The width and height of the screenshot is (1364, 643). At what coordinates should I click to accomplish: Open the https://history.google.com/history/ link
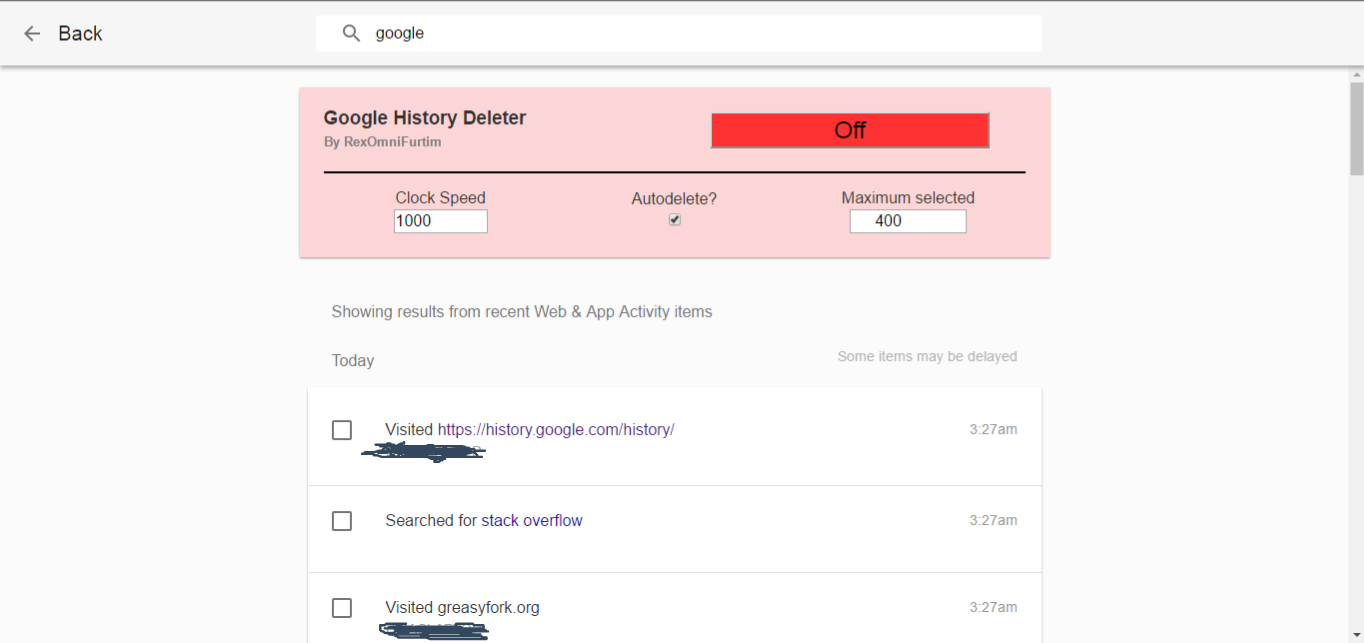point(556,429)
